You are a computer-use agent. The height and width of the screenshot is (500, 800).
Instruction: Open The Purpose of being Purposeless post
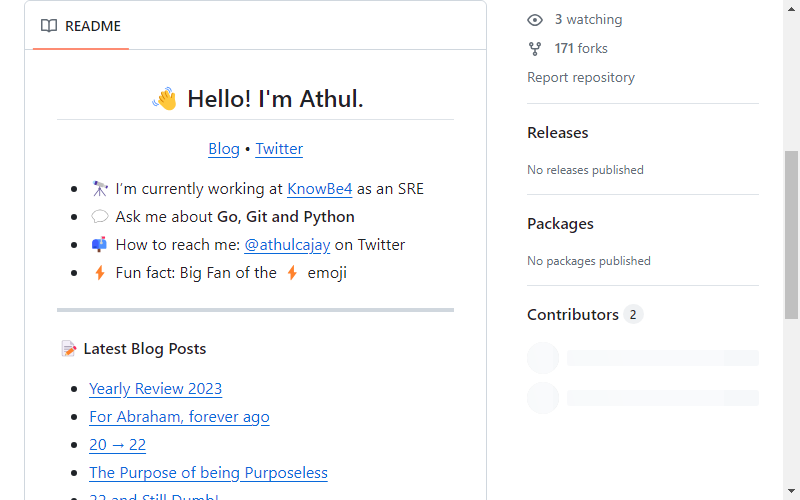[x=208, y=473]
